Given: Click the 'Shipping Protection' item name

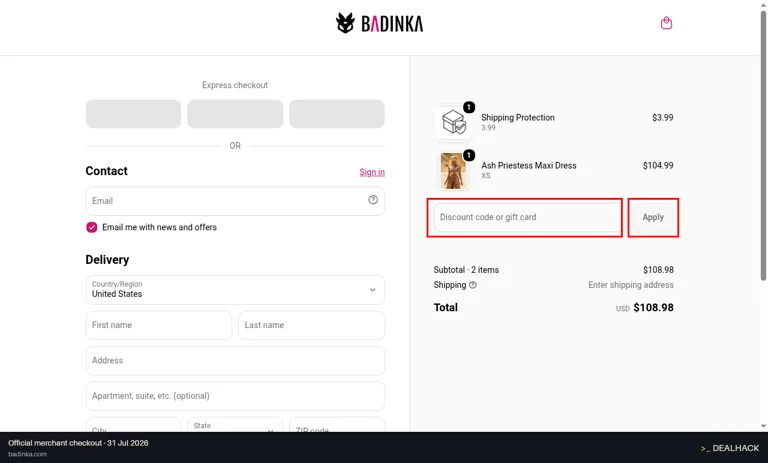Looking at the screenshot, I should [x=518, y=118].
